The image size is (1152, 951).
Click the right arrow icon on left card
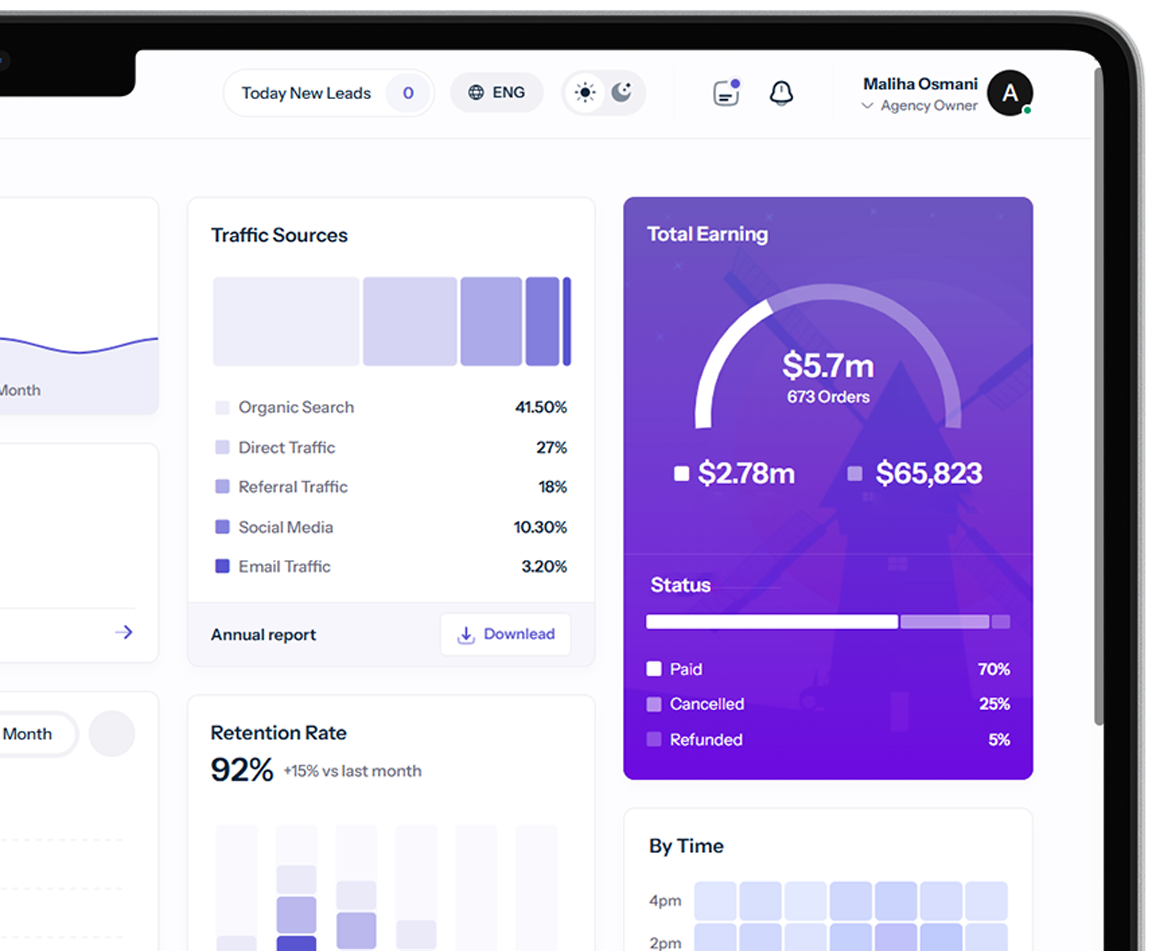tap(124, 632)
